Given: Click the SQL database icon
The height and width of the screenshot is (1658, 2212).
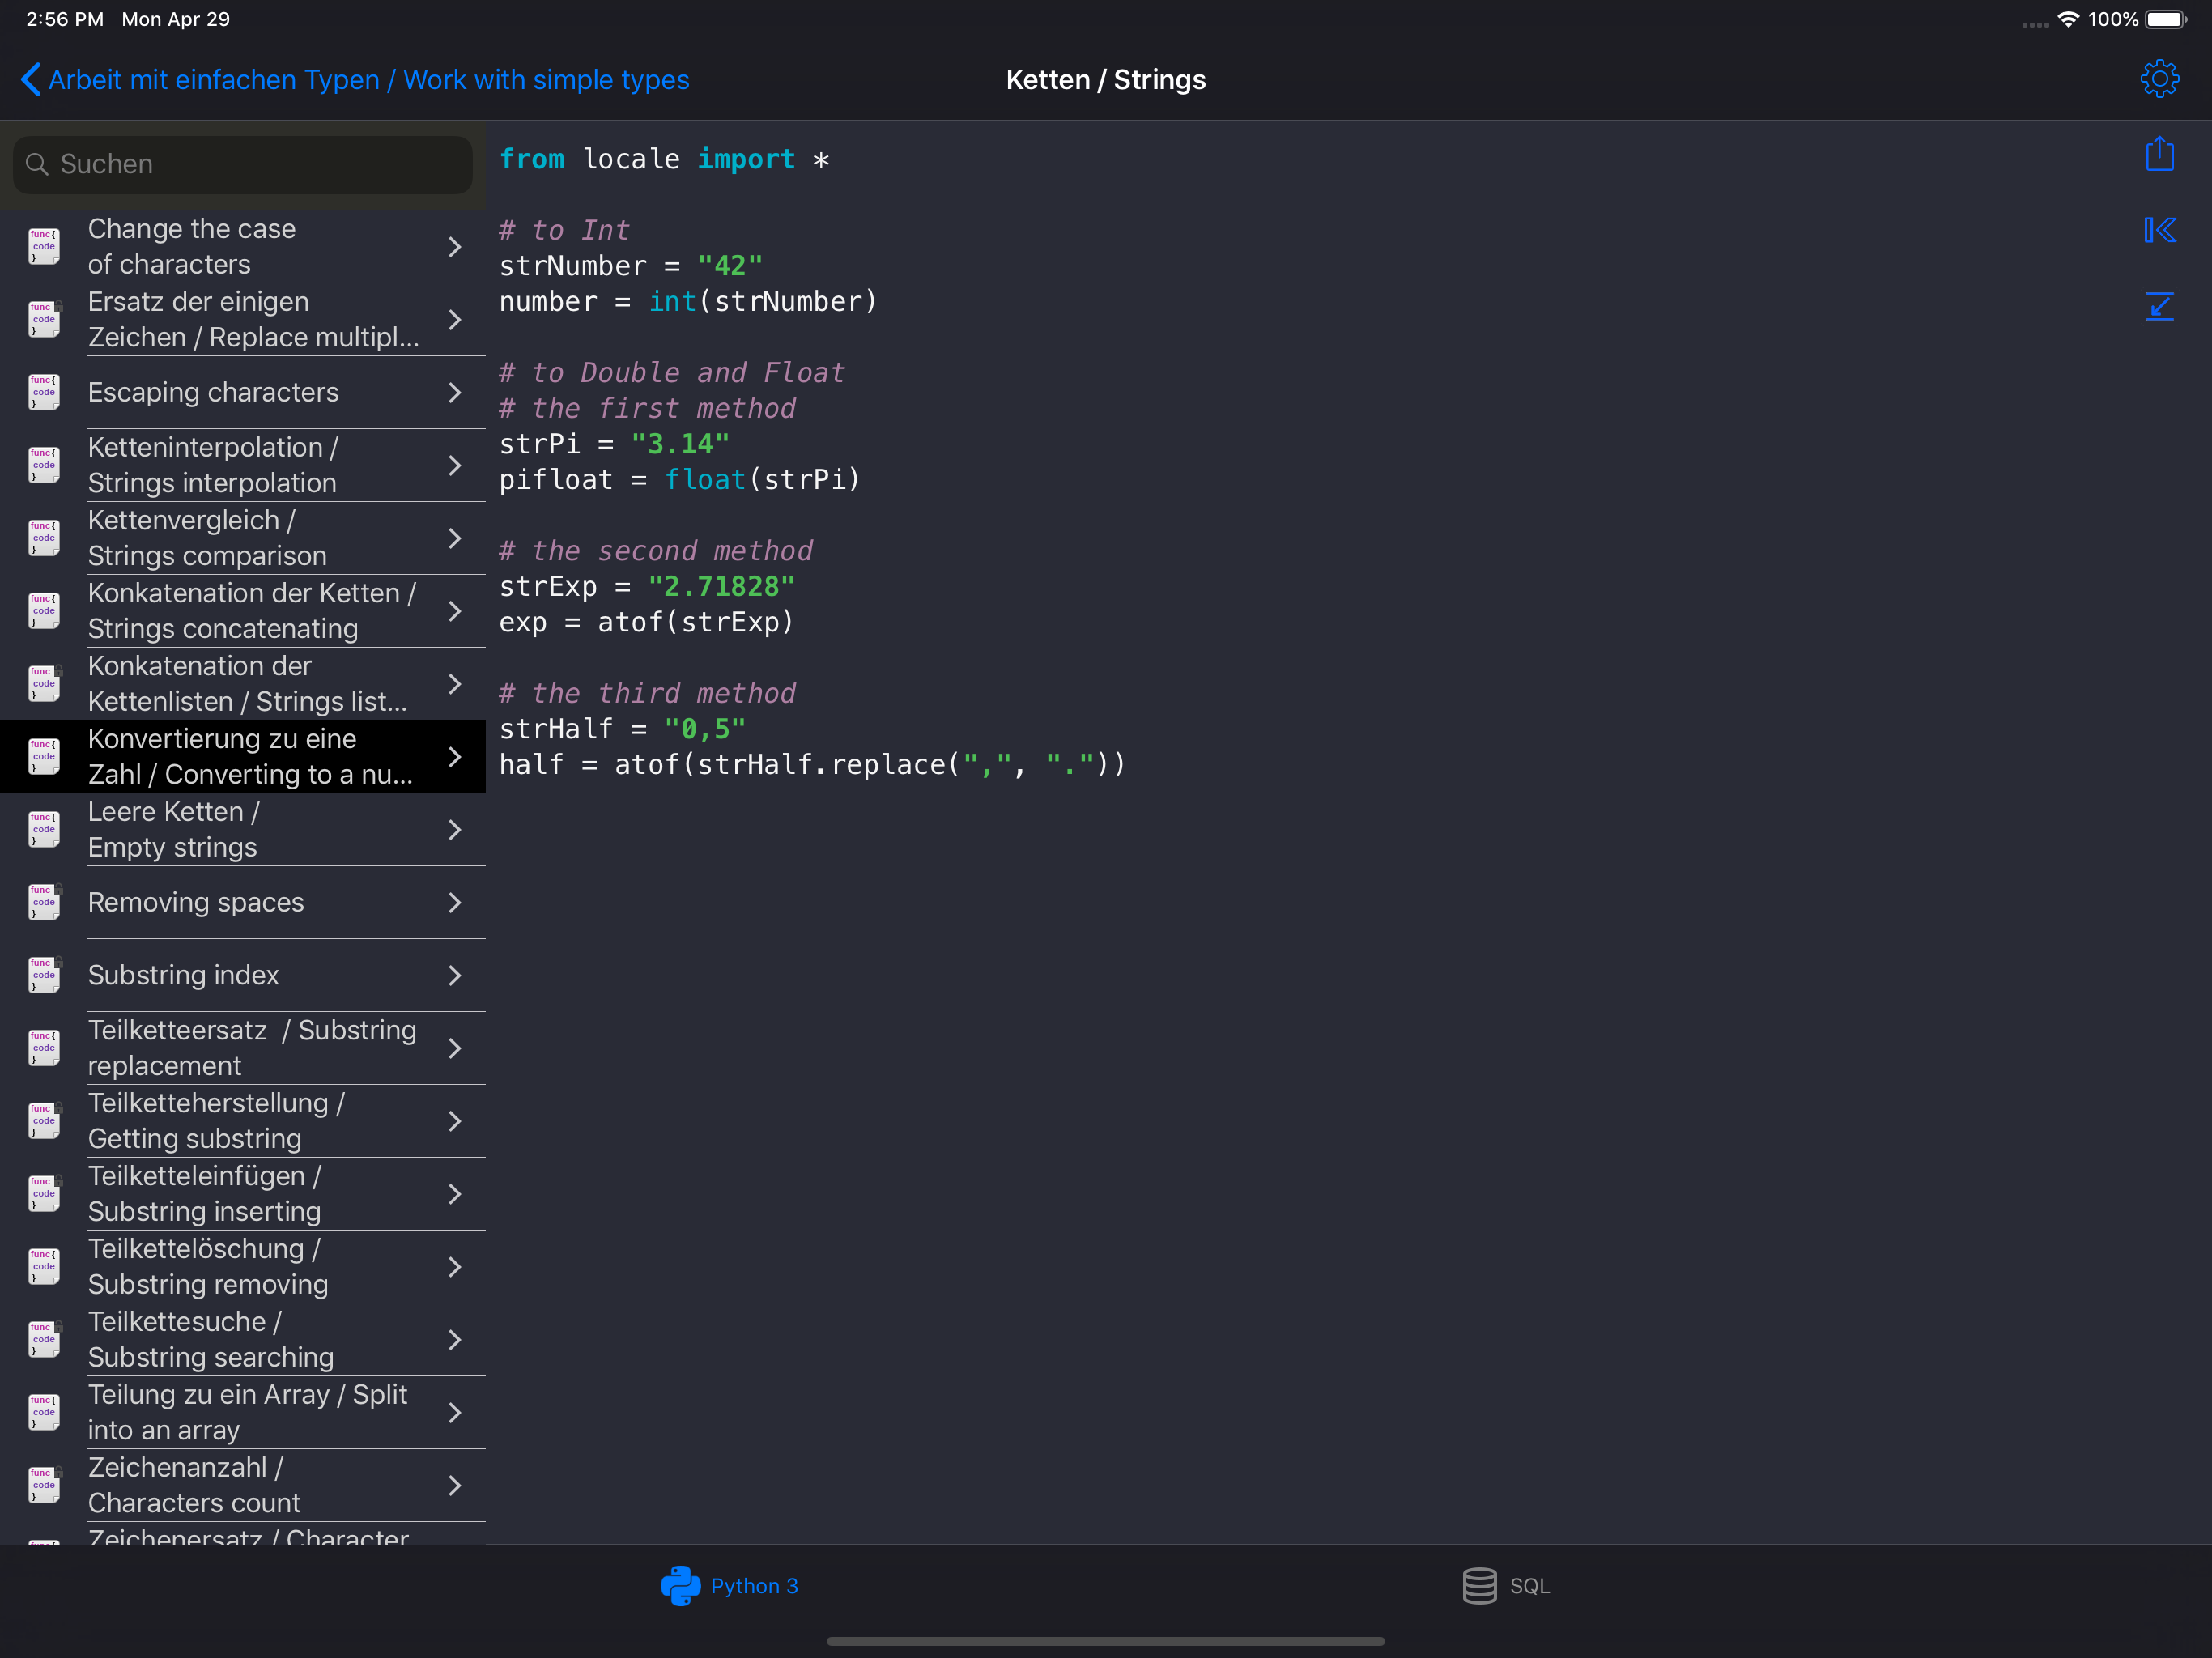Looking at the screenshot, I should [1479, 1585].
